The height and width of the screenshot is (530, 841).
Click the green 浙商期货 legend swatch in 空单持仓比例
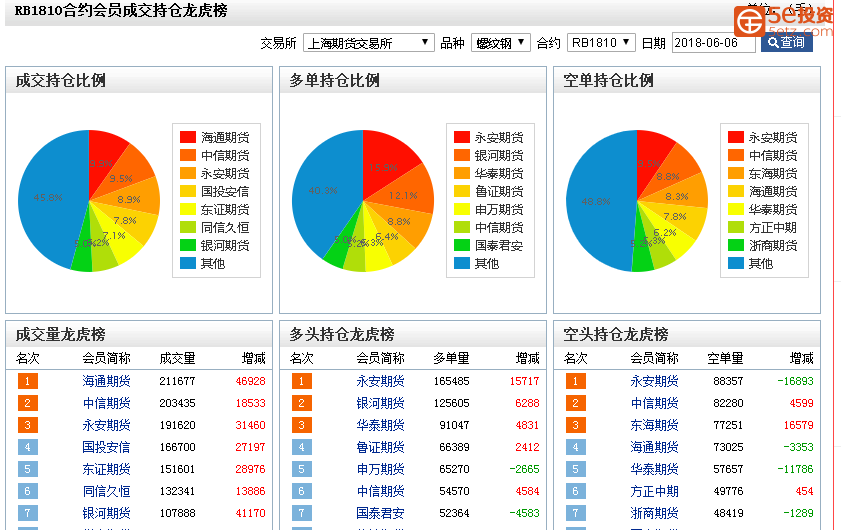pyautogui.click(x=736, y=245)
